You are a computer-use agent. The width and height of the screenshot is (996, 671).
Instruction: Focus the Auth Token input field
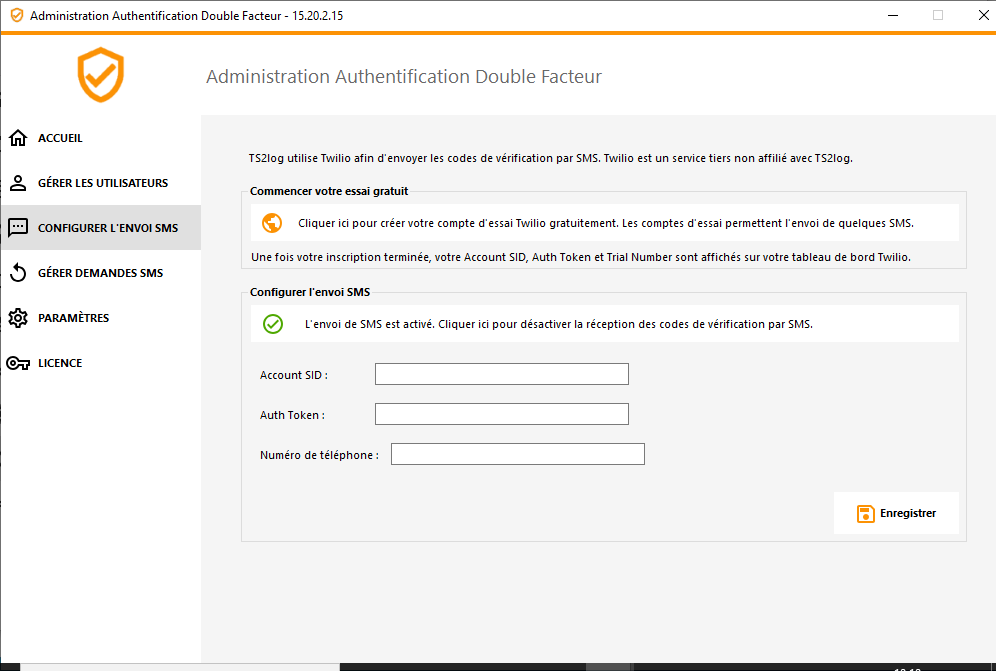click(x=502, y=414)
